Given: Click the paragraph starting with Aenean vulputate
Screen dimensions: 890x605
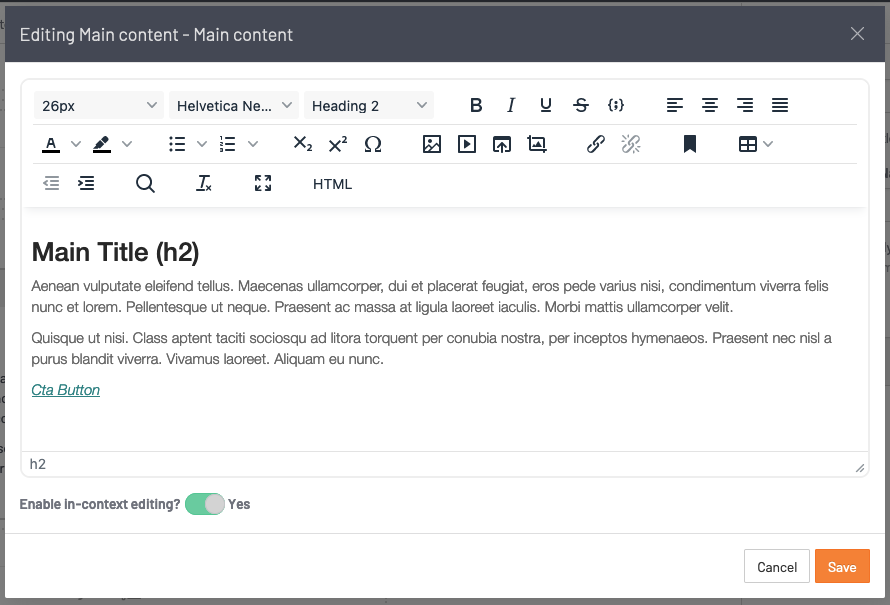Looking at the screenshot, I should (430, 296).
